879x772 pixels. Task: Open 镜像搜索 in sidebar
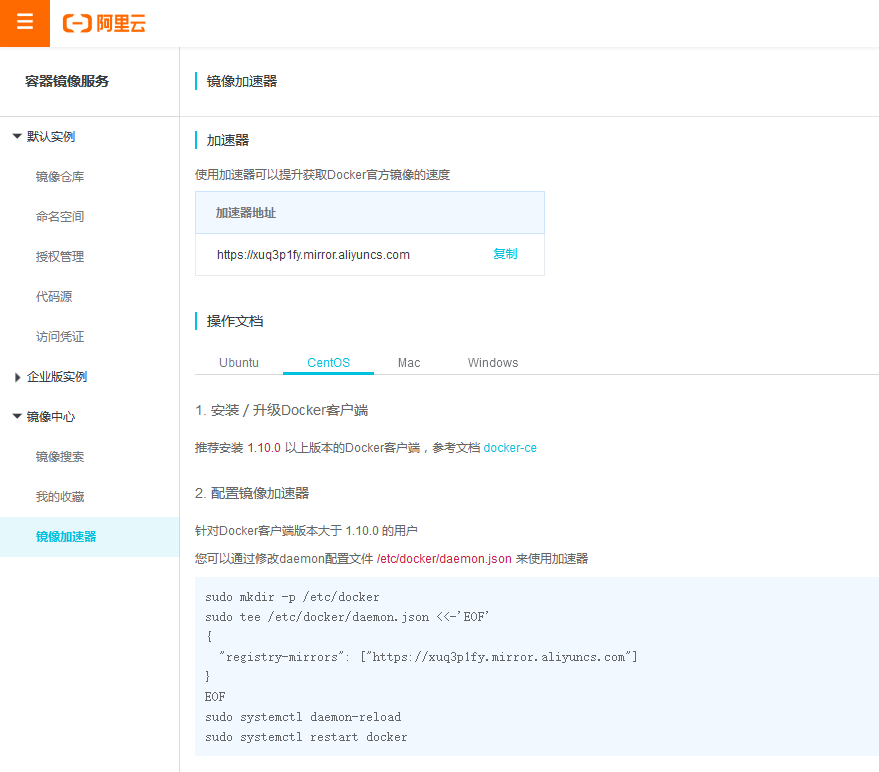pyautogui.click(x=60, y=457)
